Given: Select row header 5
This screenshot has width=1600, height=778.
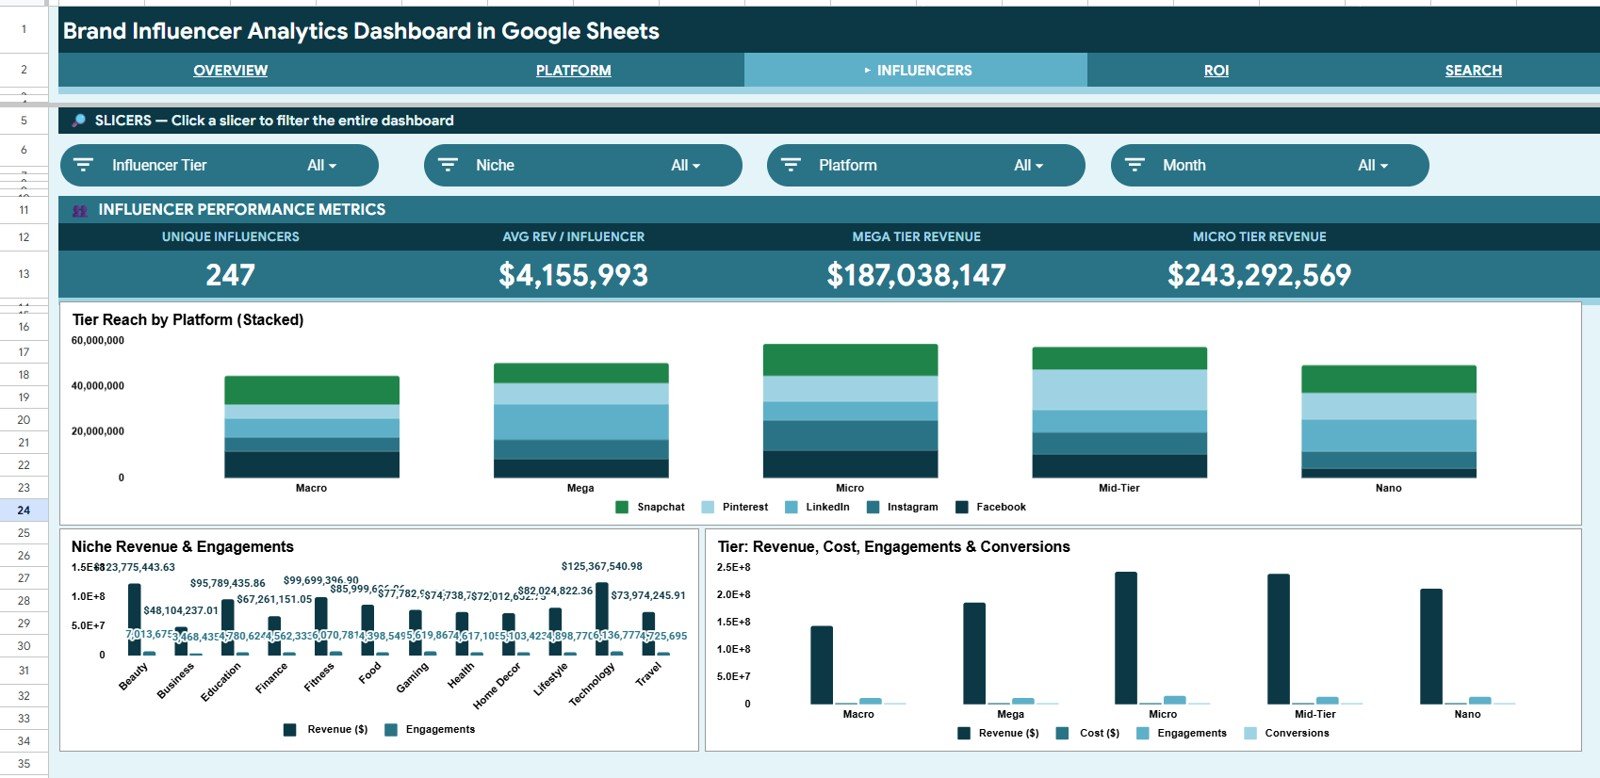Looking at the screenshot, I should [x=24, y=120].
